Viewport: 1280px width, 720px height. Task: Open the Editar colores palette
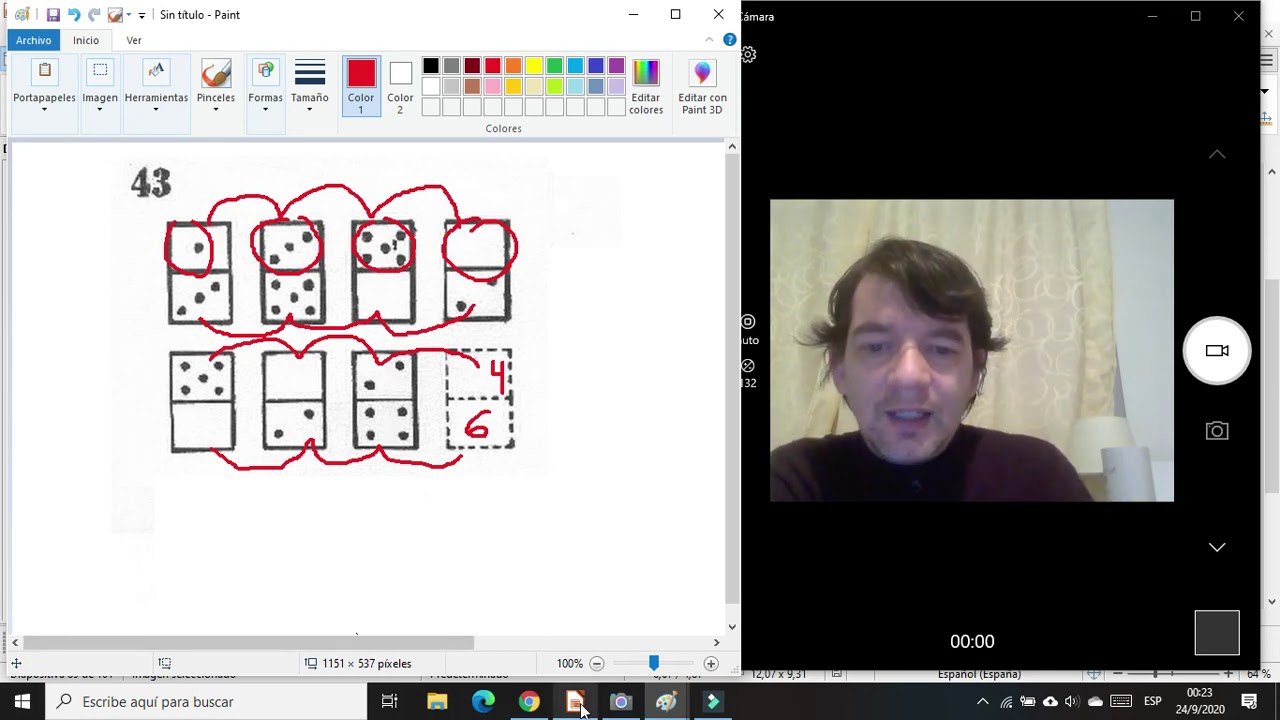tap(646, 87)
